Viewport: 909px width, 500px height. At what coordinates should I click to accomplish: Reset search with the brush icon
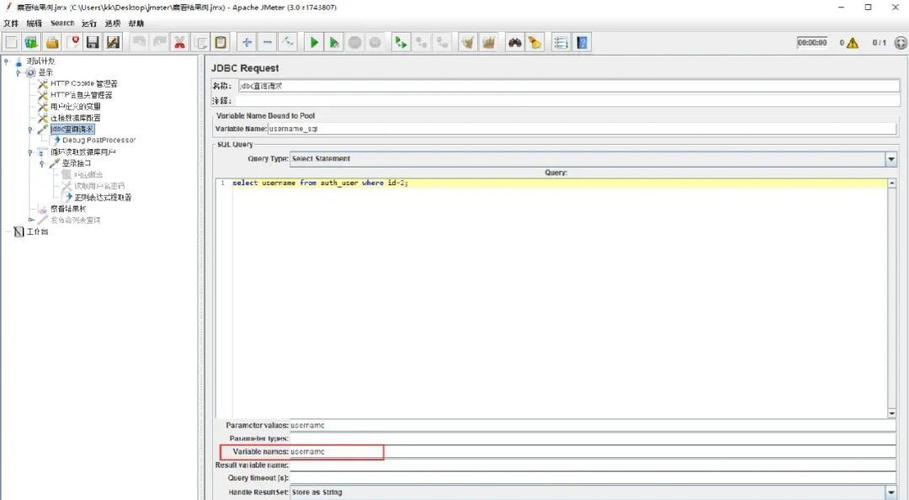535,42
